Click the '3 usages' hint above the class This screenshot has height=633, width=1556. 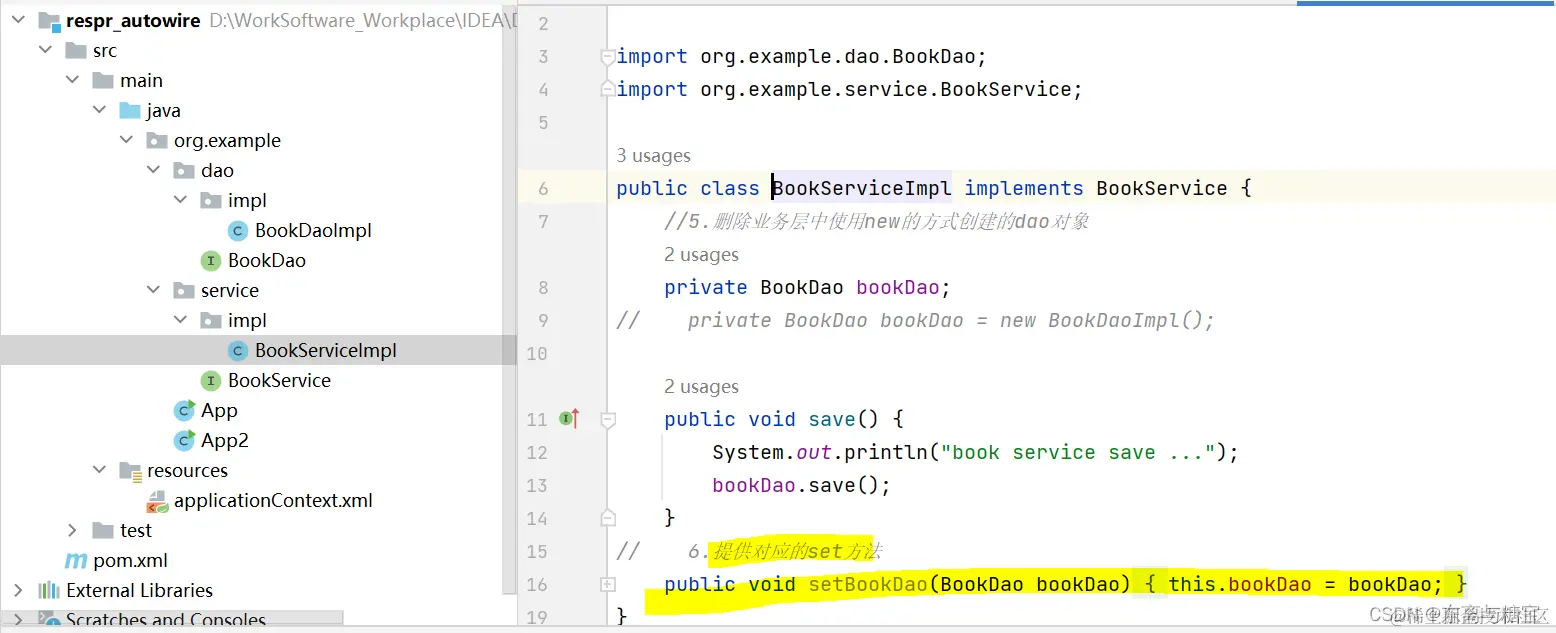coord(653,155)
